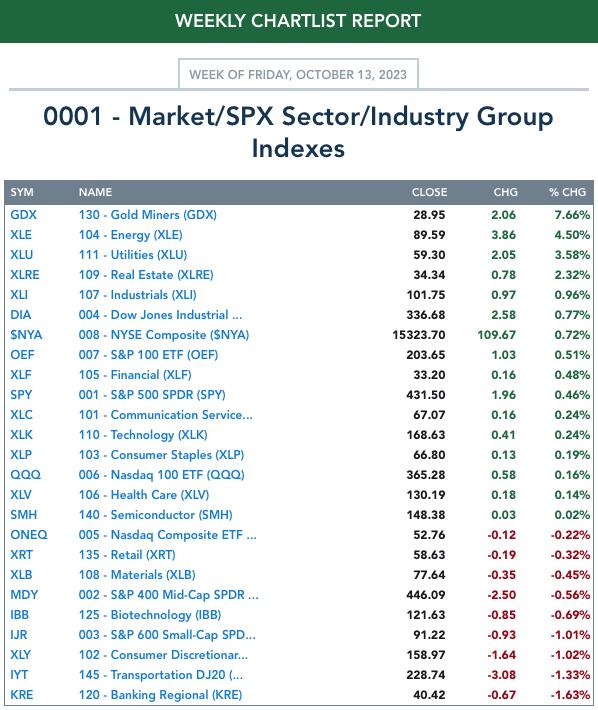Click the XLE symbol link
Screen dimensions: 598x710
[x=21, y=235]
